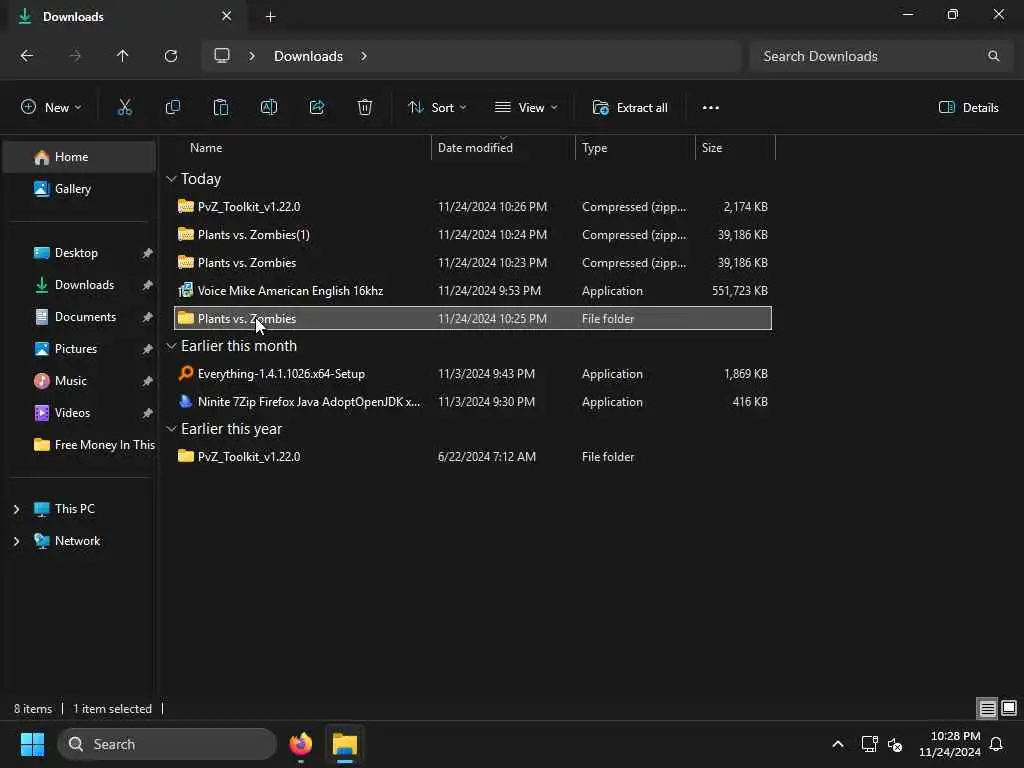The image size is (1024, 768).
Task: Collapse the Earlier this month group
Action: point(171,345)
